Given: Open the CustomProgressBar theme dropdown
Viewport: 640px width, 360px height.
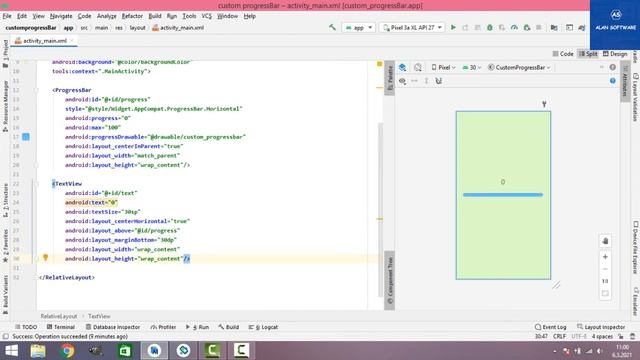Looking at the screenshot, I should click(x=519, y=67).
